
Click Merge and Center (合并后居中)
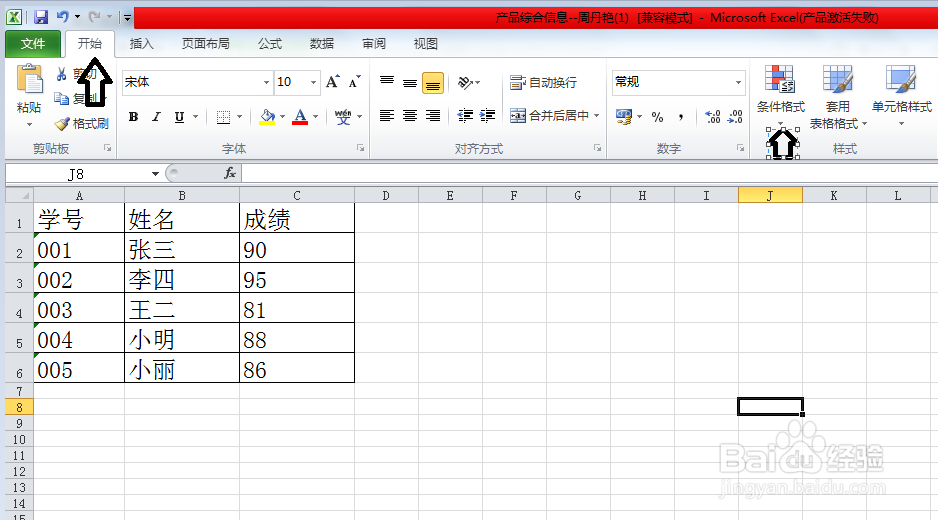549,115
